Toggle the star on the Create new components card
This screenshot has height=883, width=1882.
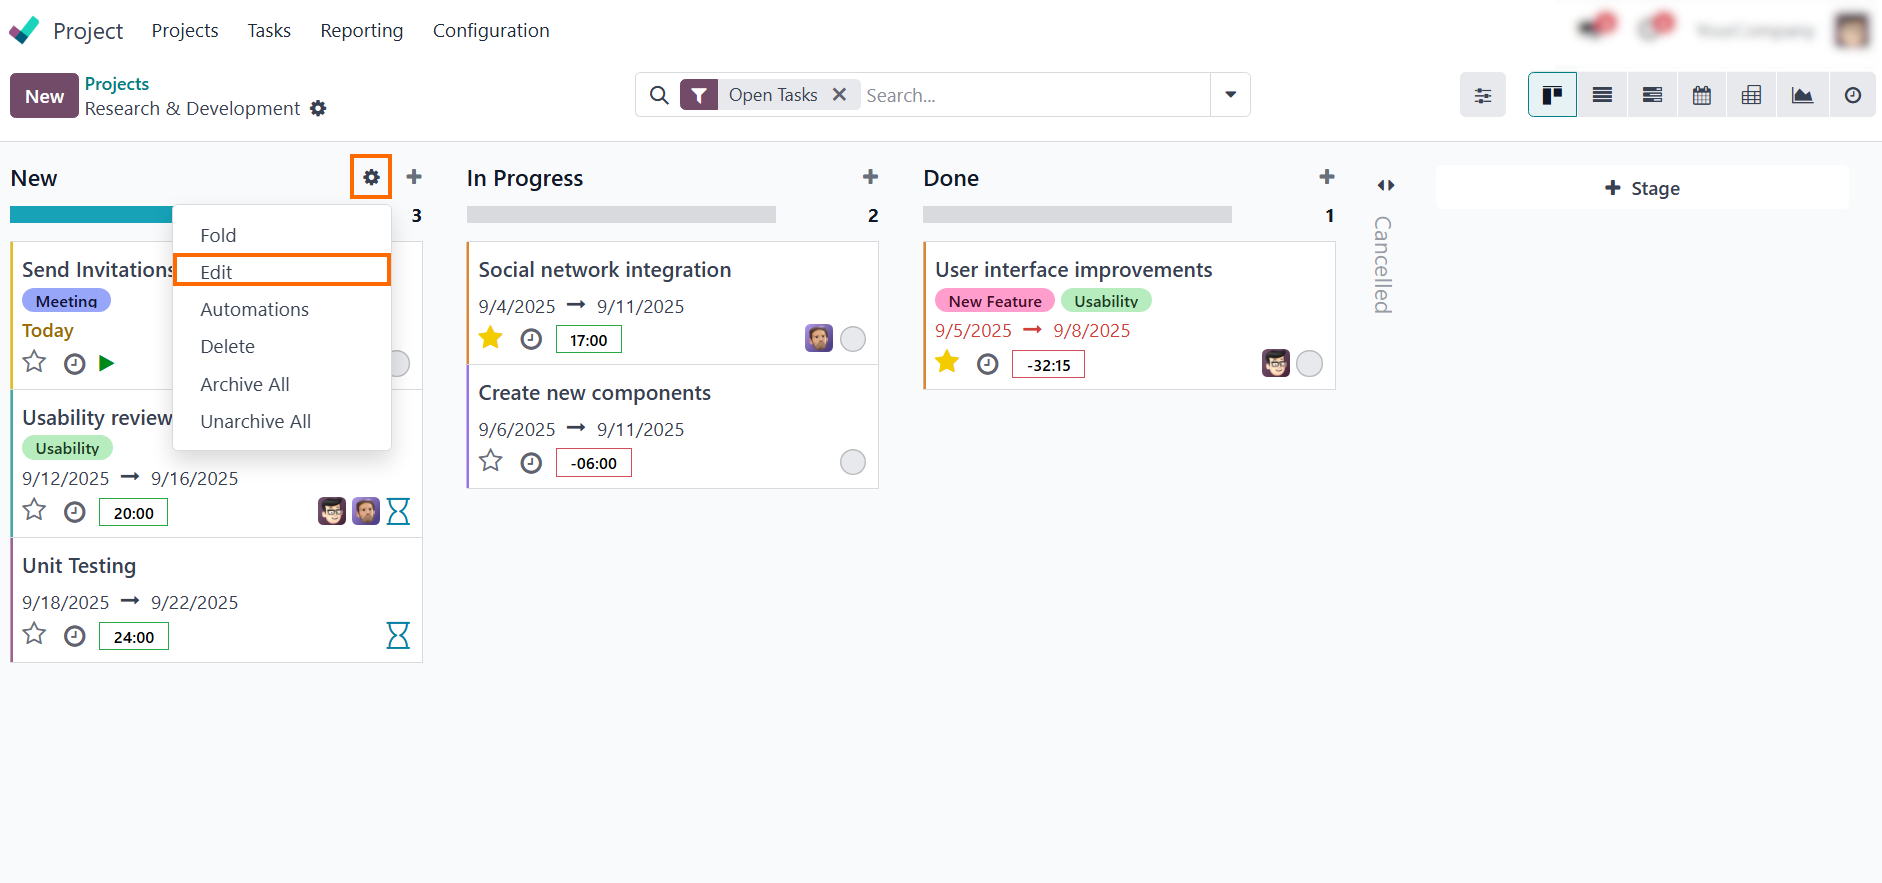point(491,461)
